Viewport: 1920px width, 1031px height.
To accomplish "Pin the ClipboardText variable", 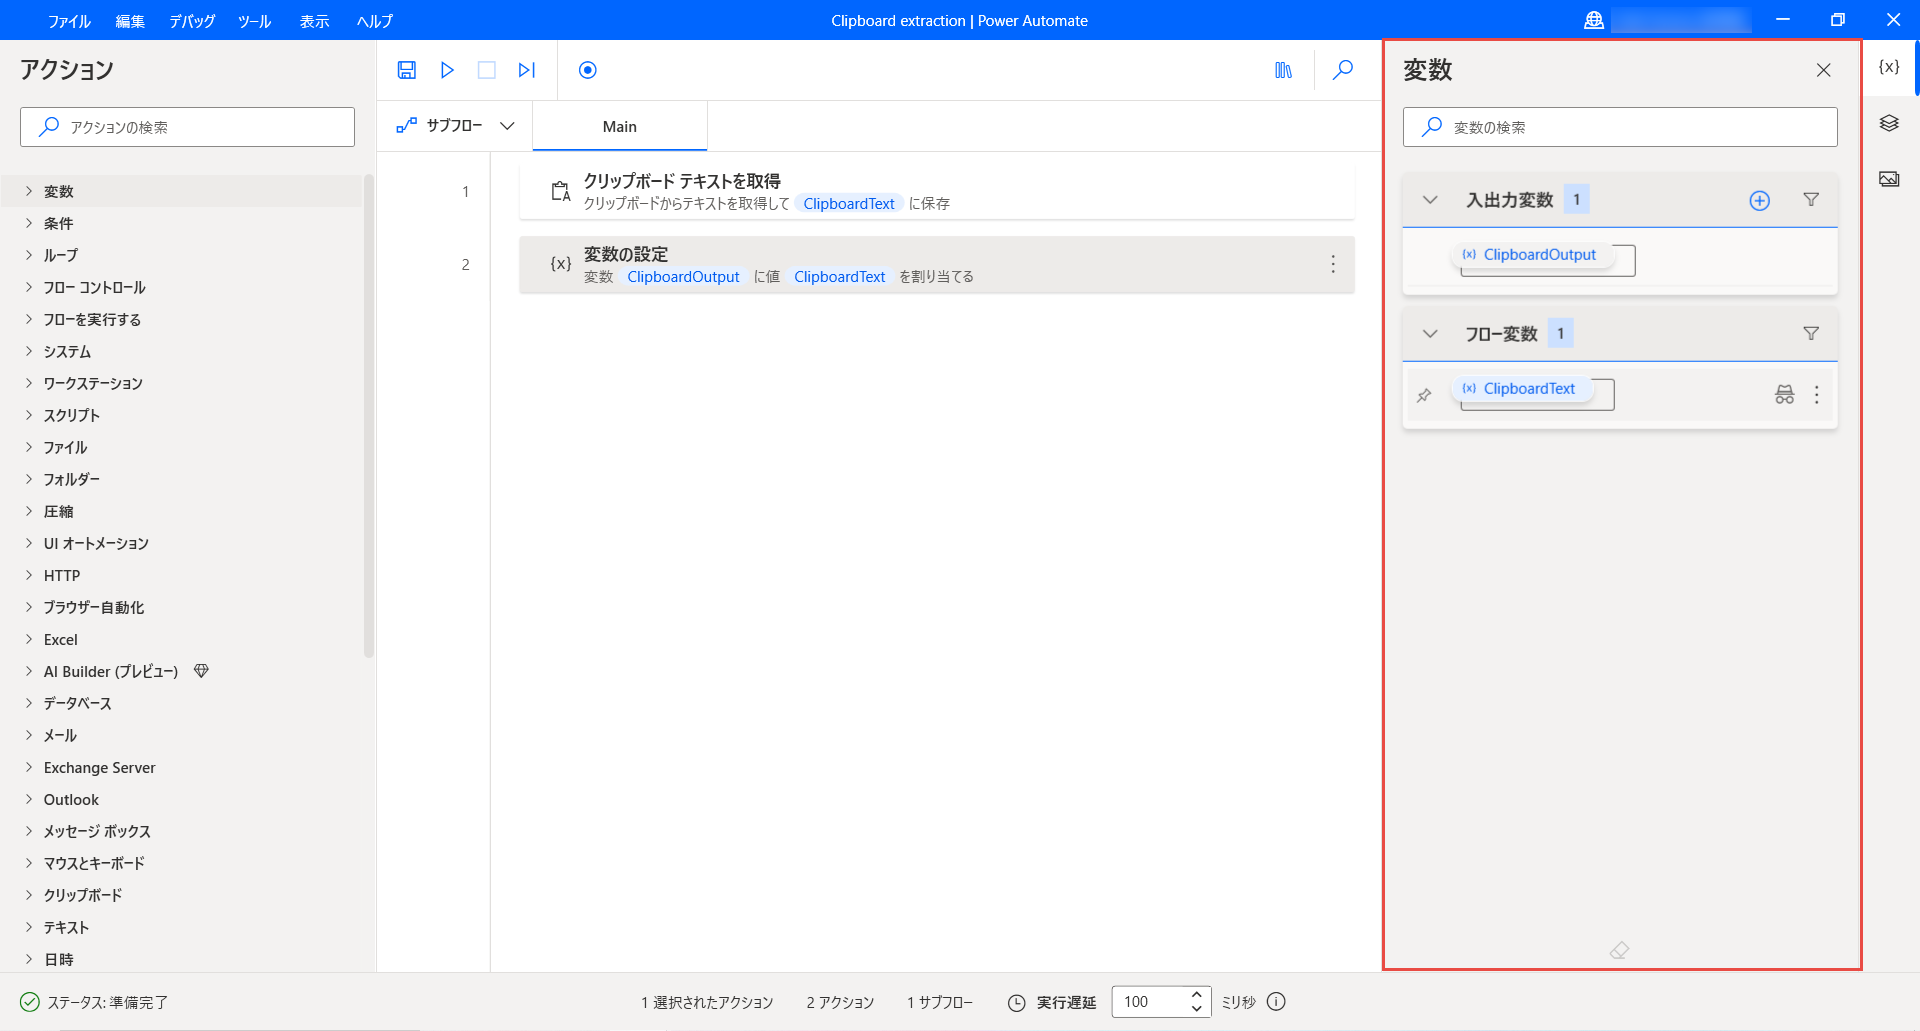I will 1424,395.
